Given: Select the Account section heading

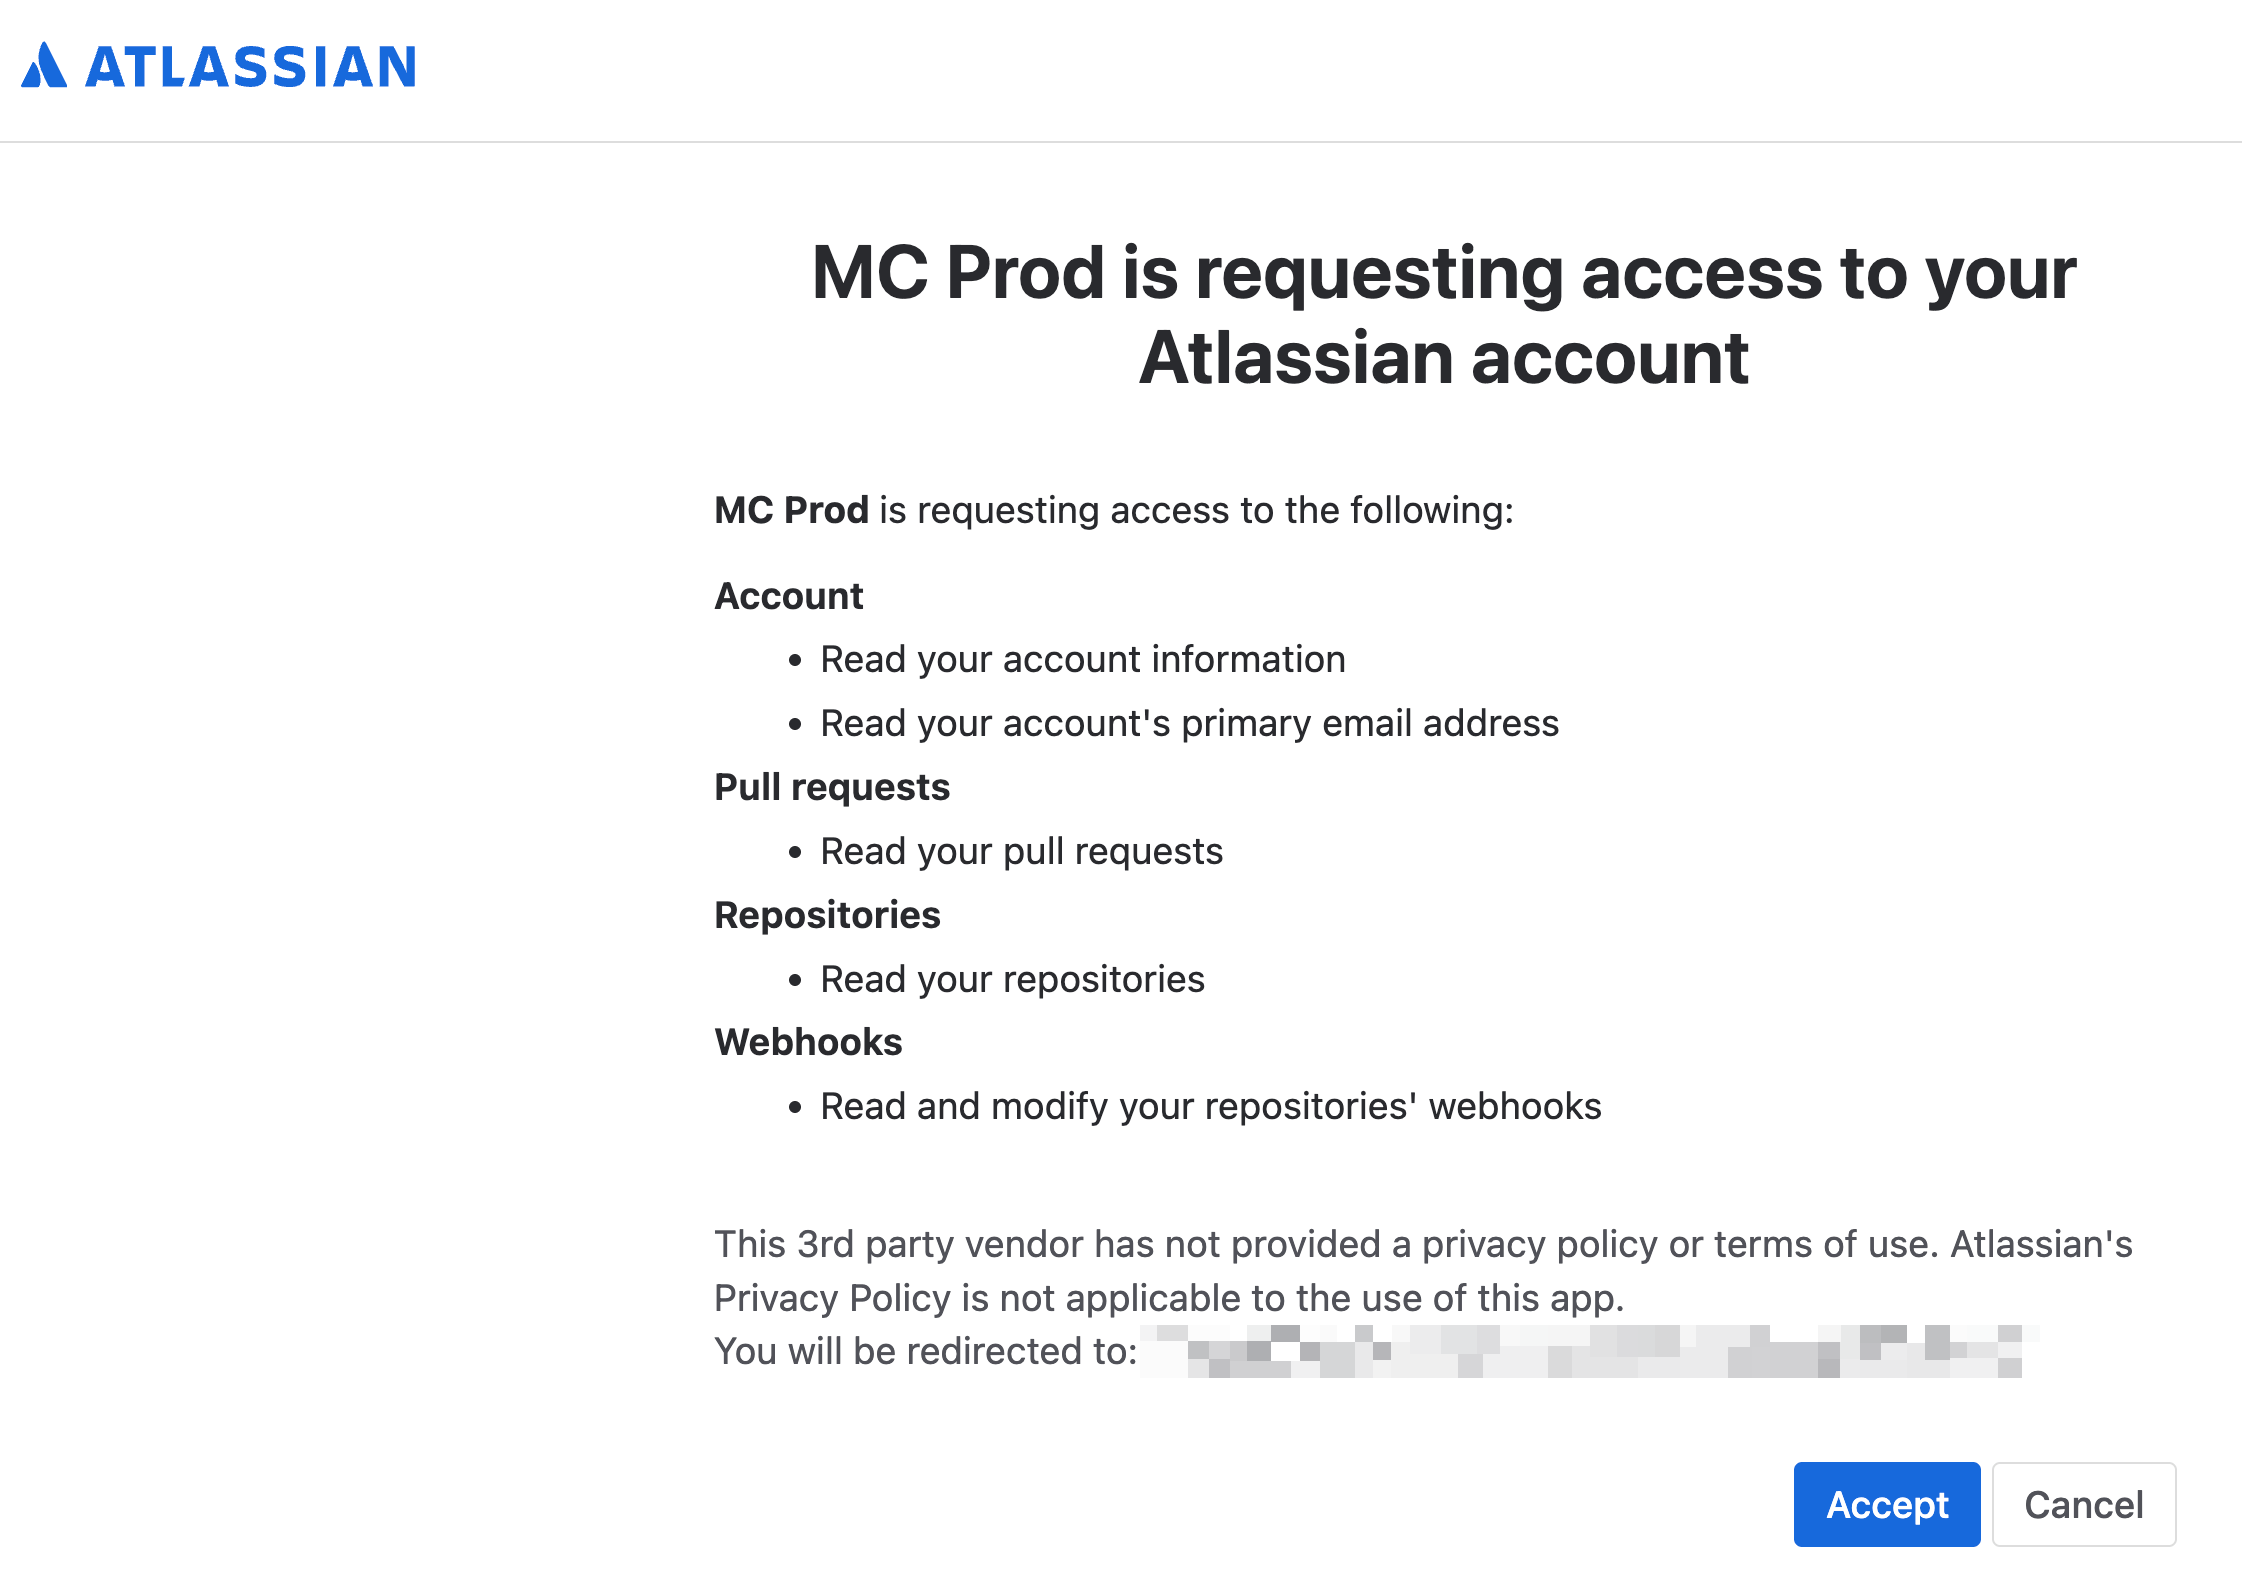Looking at the screenshot, I should pos(788,596).
